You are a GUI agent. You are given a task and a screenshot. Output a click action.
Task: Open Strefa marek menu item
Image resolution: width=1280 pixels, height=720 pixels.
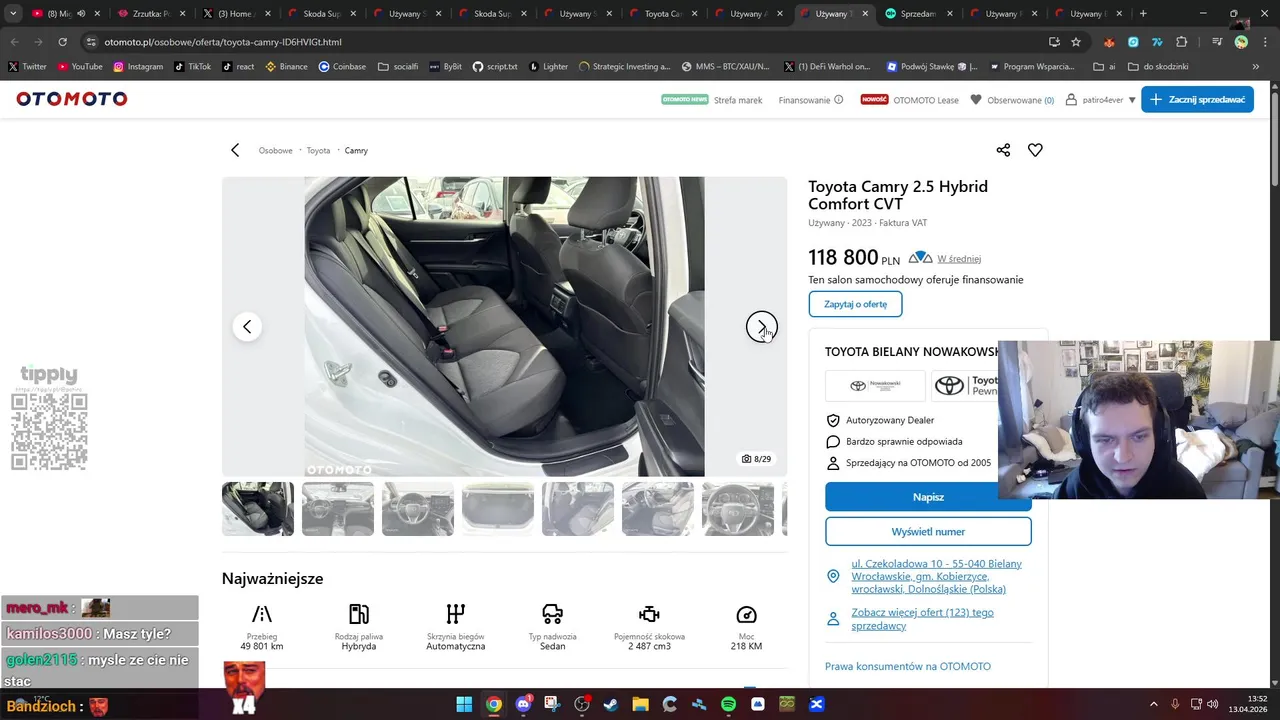pos(738,100)
